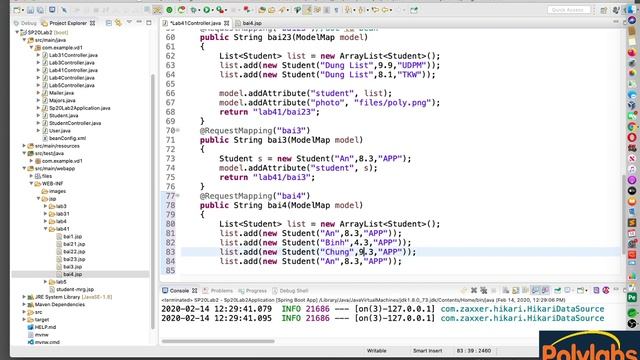Click Collapse All in Project Explorer
Viewport: 640px width, 360px height.
[x=109, y=23]
